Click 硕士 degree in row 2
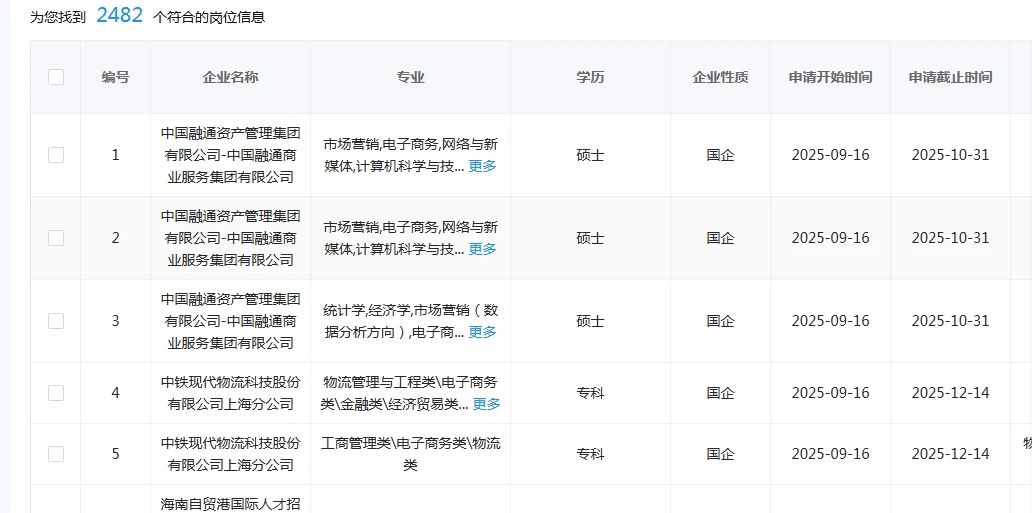1032x513 pixels. tap(590, 238)
